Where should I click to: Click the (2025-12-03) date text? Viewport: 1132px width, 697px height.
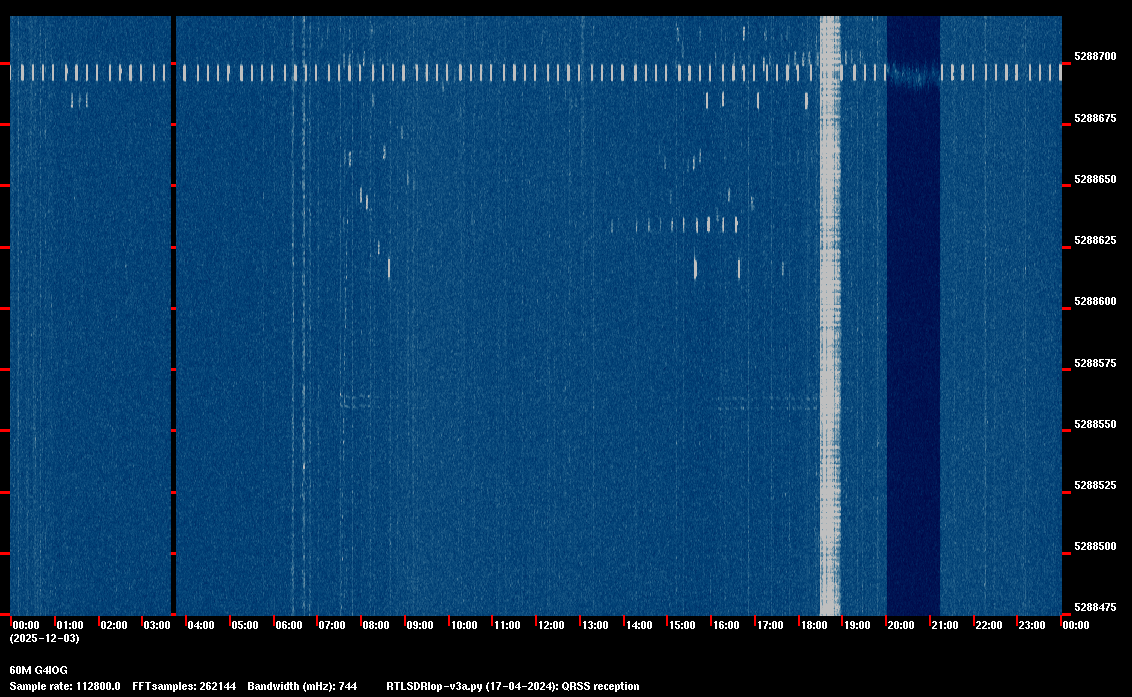pos(45,638)
